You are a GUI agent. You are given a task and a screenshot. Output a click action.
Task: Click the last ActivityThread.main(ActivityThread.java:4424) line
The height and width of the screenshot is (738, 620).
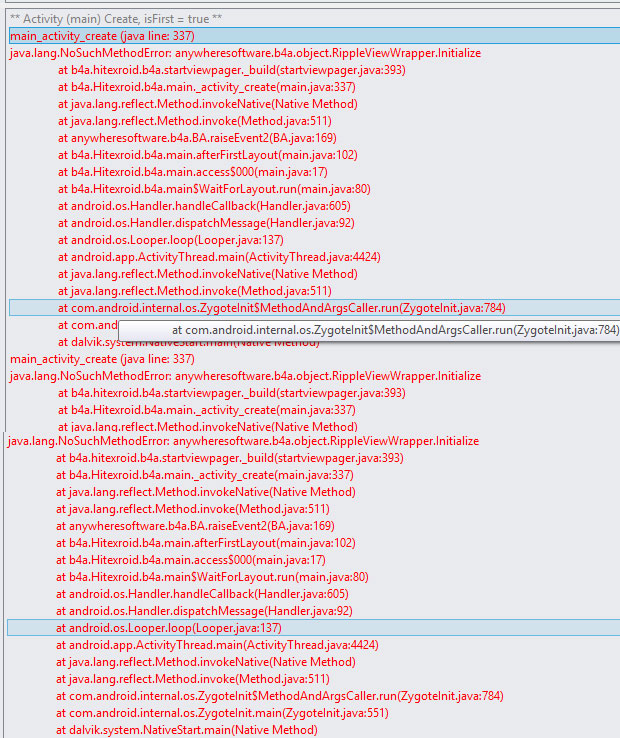(x=217, y=645)
